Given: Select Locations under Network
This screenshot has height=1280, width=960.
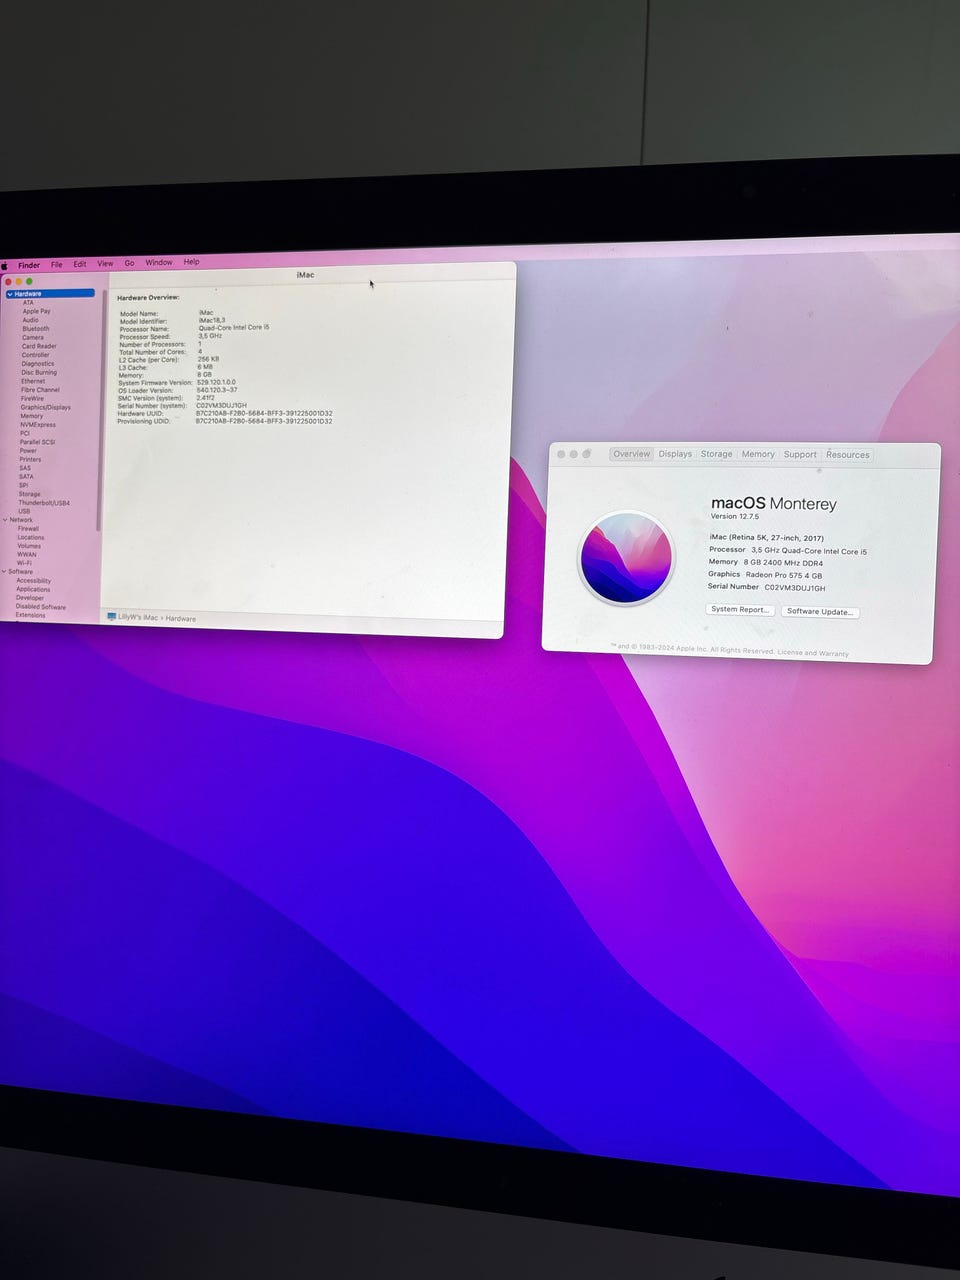Looking at the screenshot, I should tap(31, 538).
